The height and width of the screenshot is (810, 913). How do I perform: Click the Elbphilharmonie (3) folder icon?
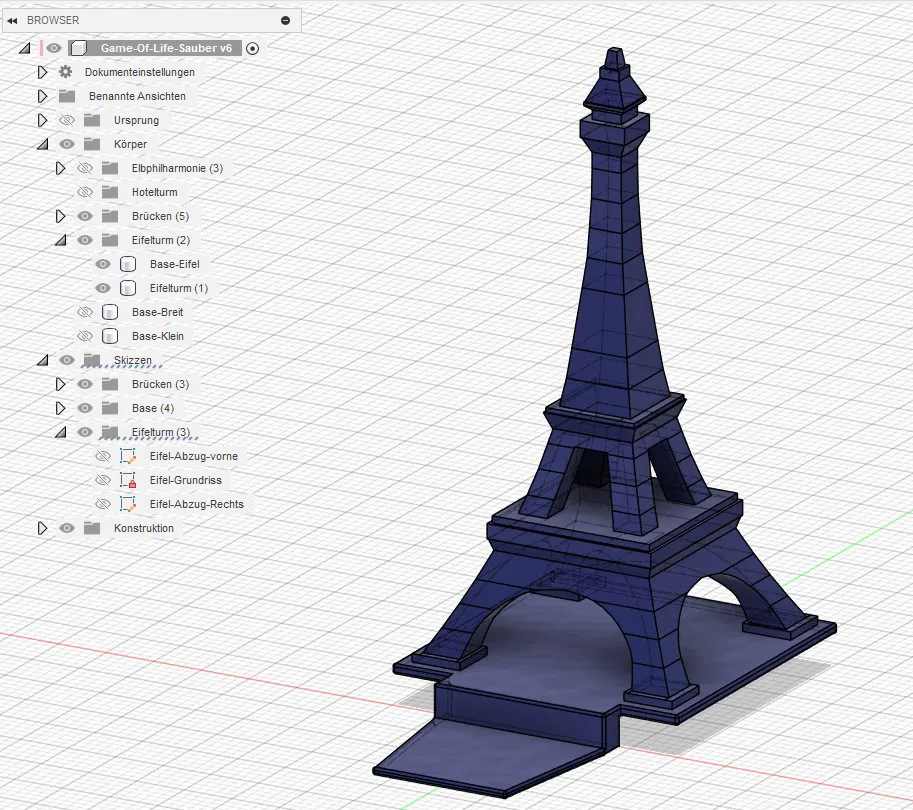pyautogui.click(x=110, y=168)
